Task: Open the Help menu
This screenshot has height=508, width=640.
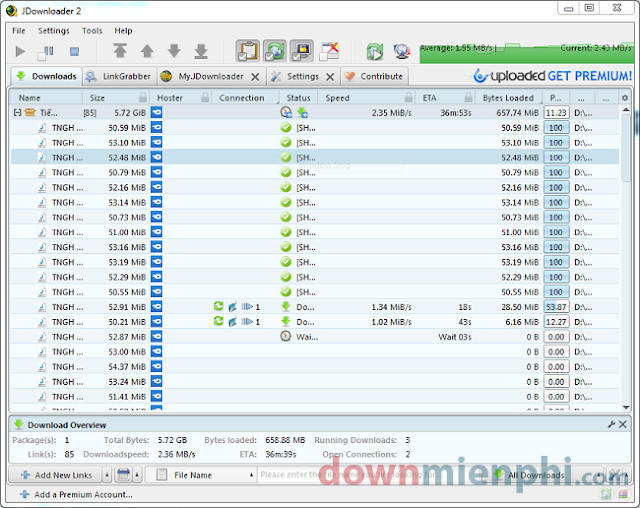Action: point(123,31)
